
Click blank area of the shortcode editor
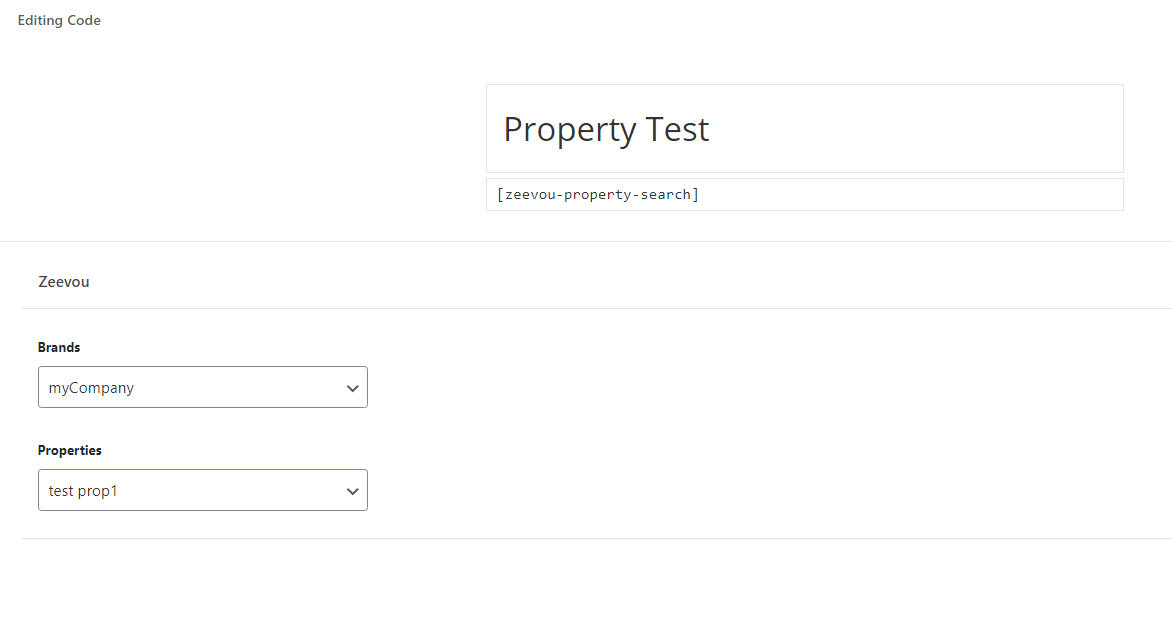click(x=912, y=194)
